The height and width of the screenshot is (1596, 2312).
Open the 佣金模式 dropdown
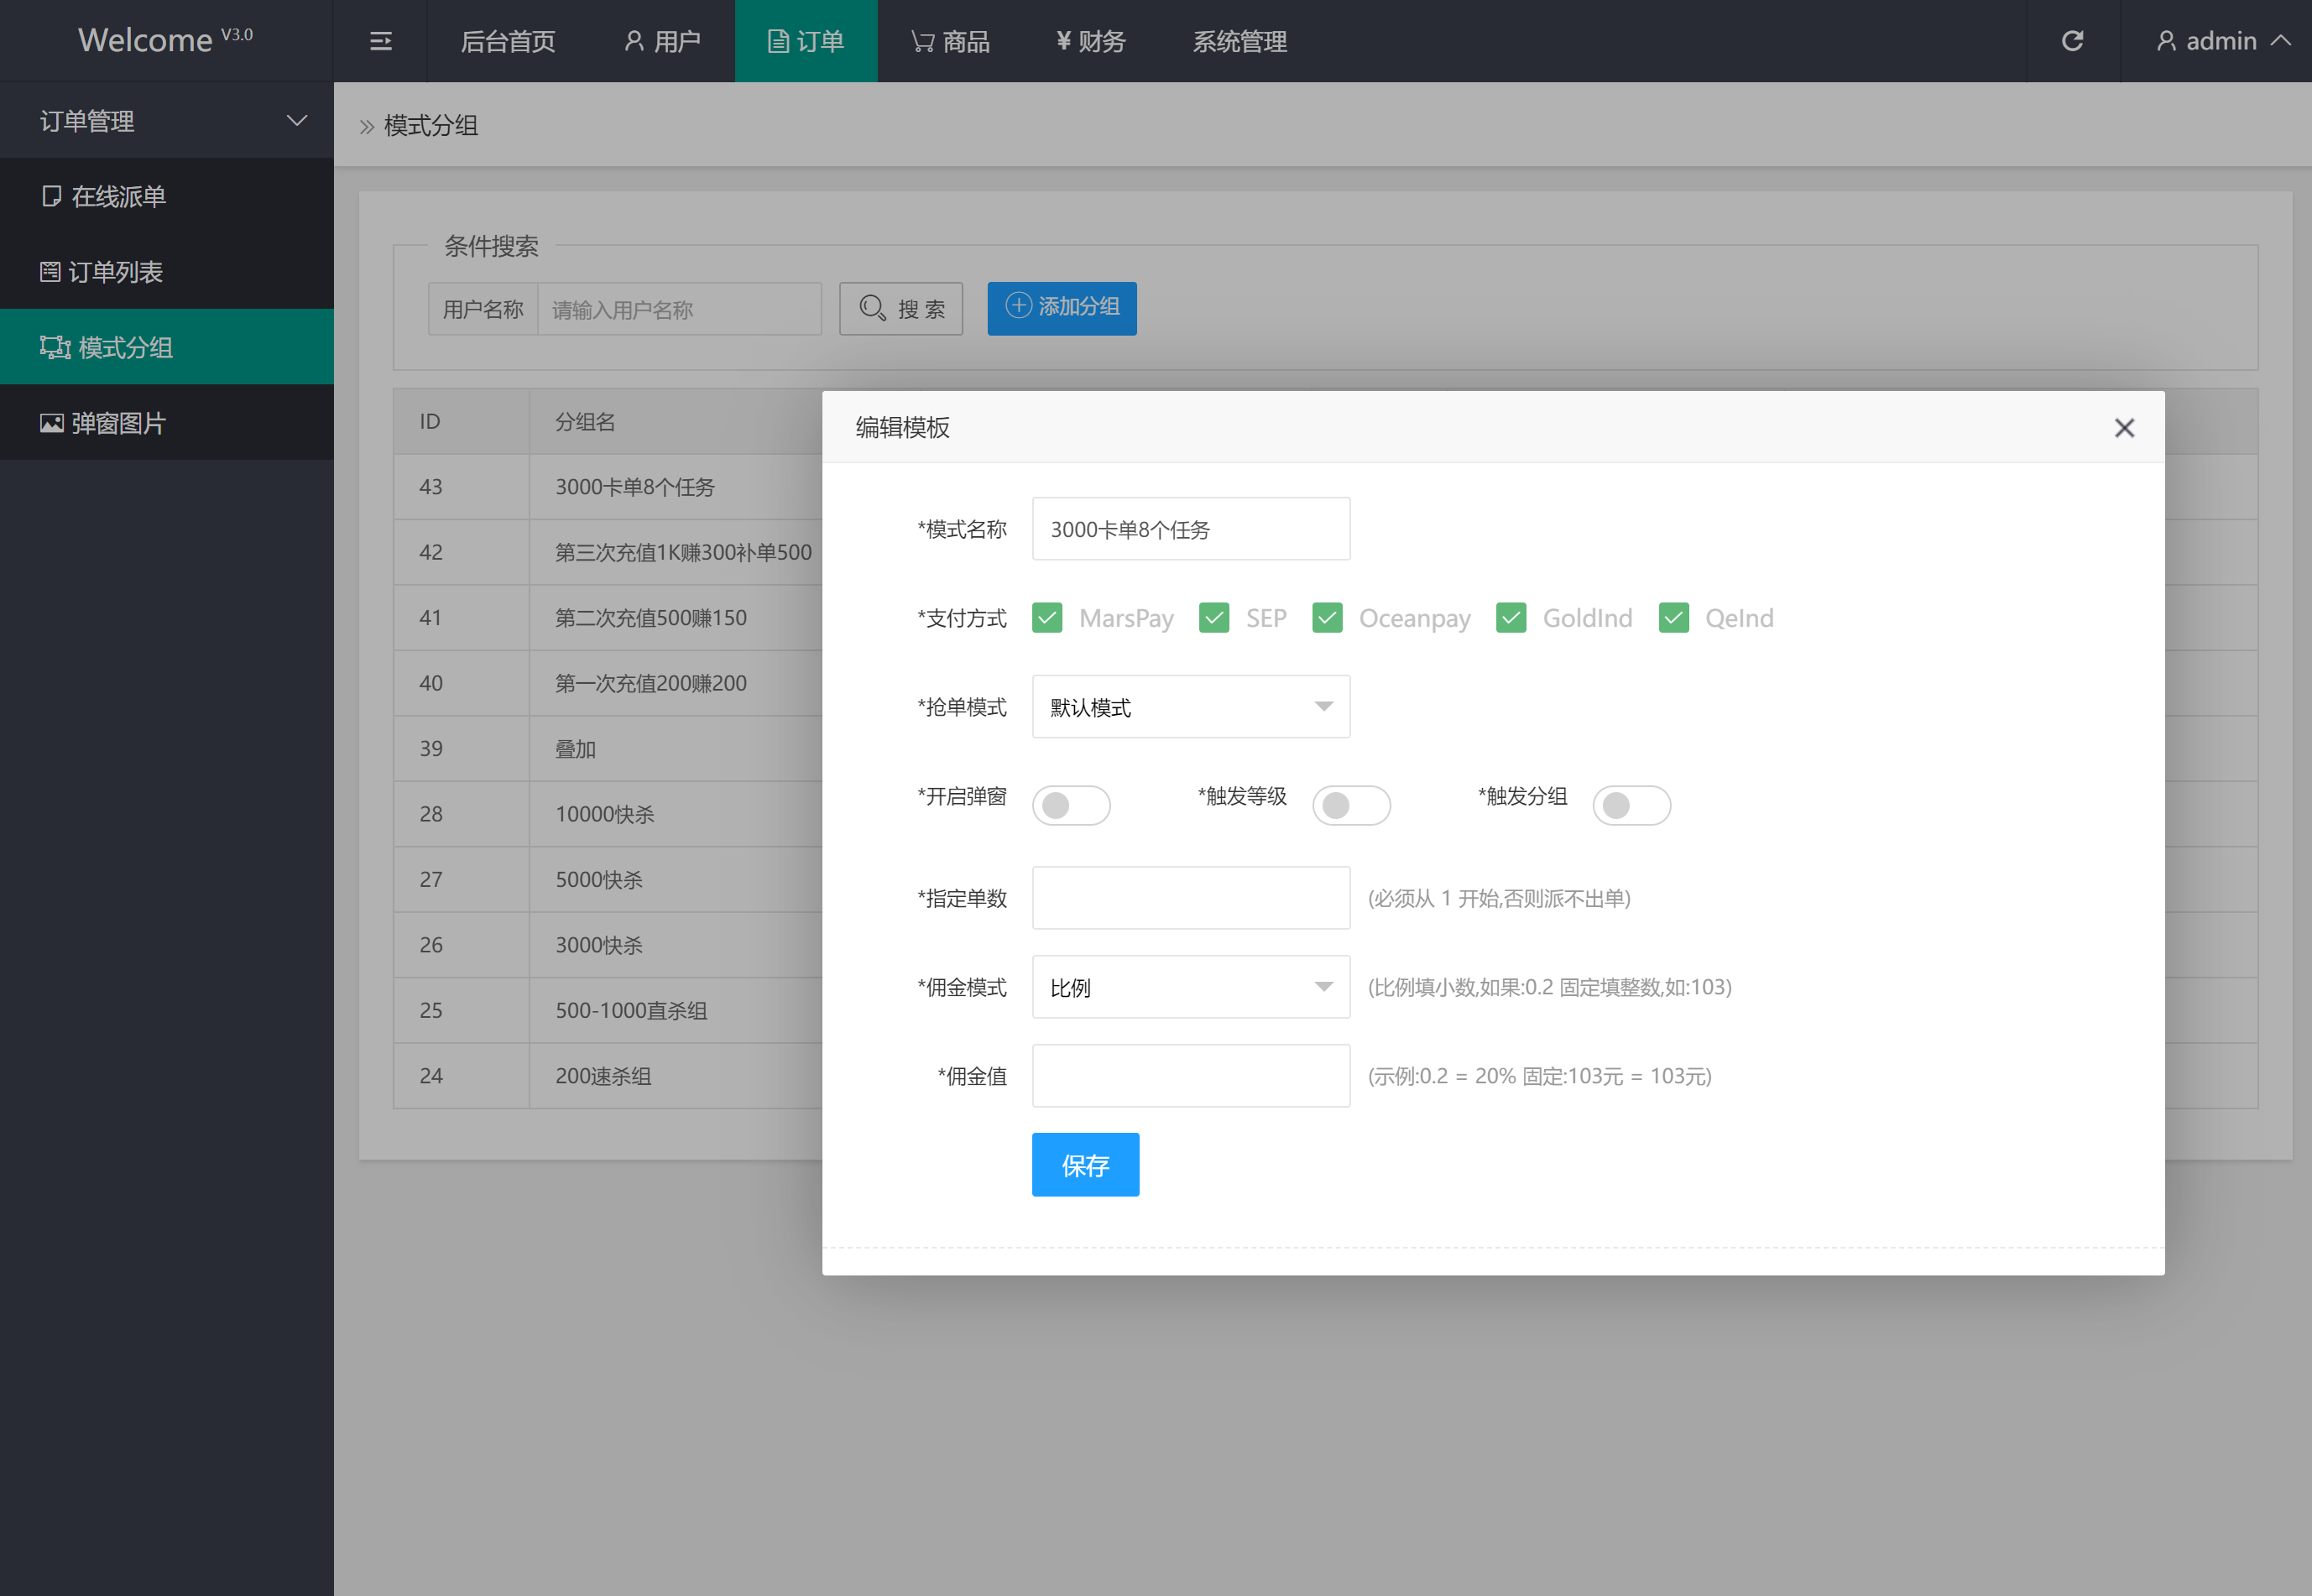click(x=1191, y=987)
